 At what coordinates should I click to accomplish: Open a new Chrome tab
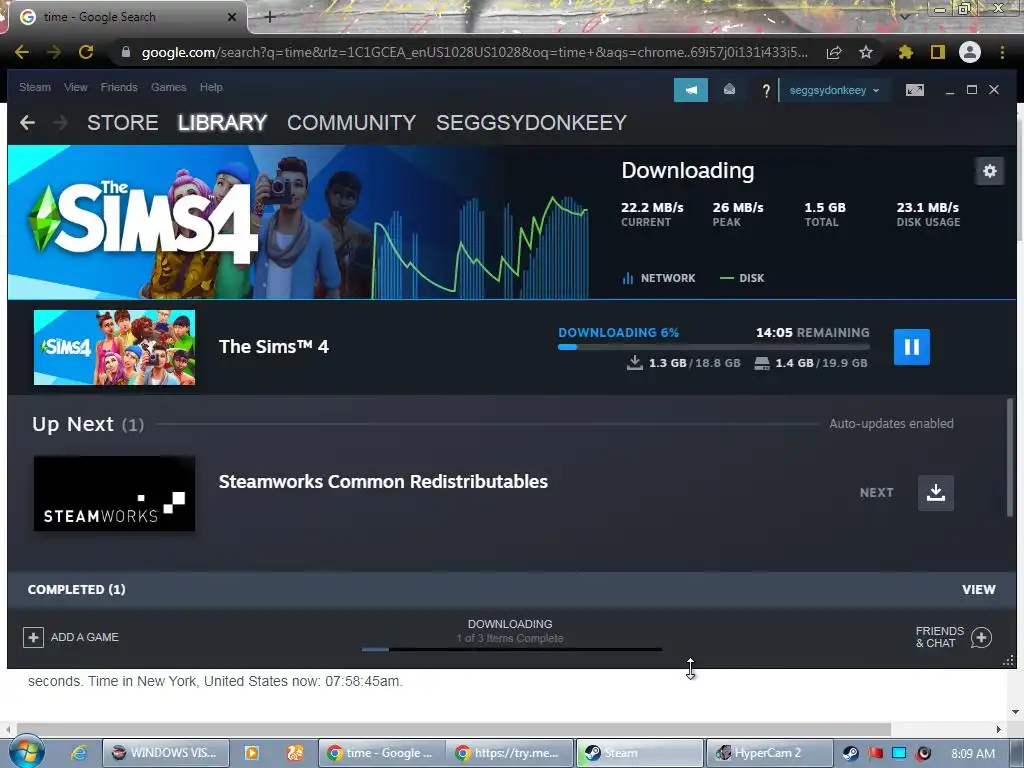(270, 17)
